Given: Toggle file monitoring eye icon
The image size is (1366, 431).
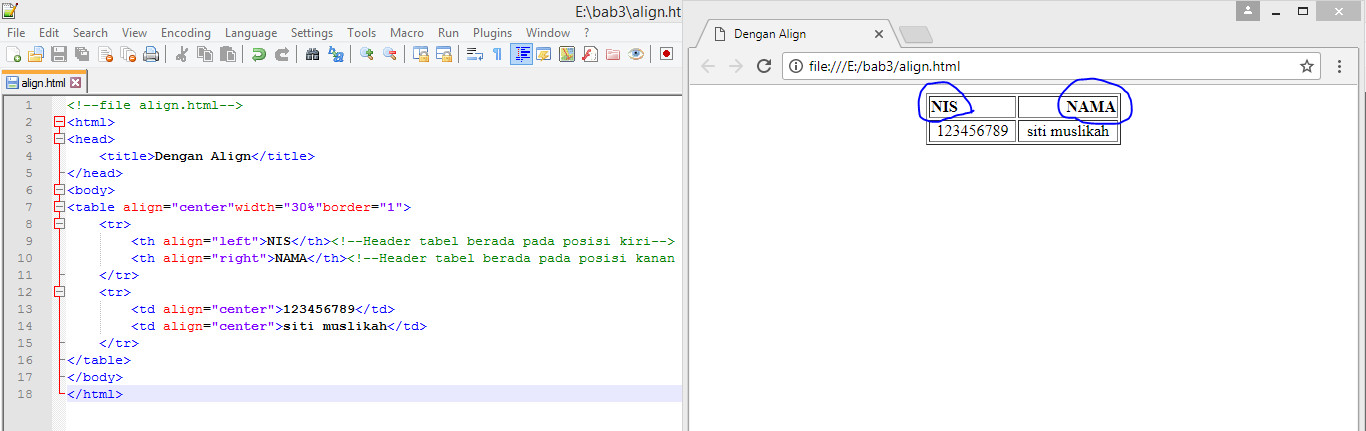Looking at the screenshot, I should pos(636,54).
